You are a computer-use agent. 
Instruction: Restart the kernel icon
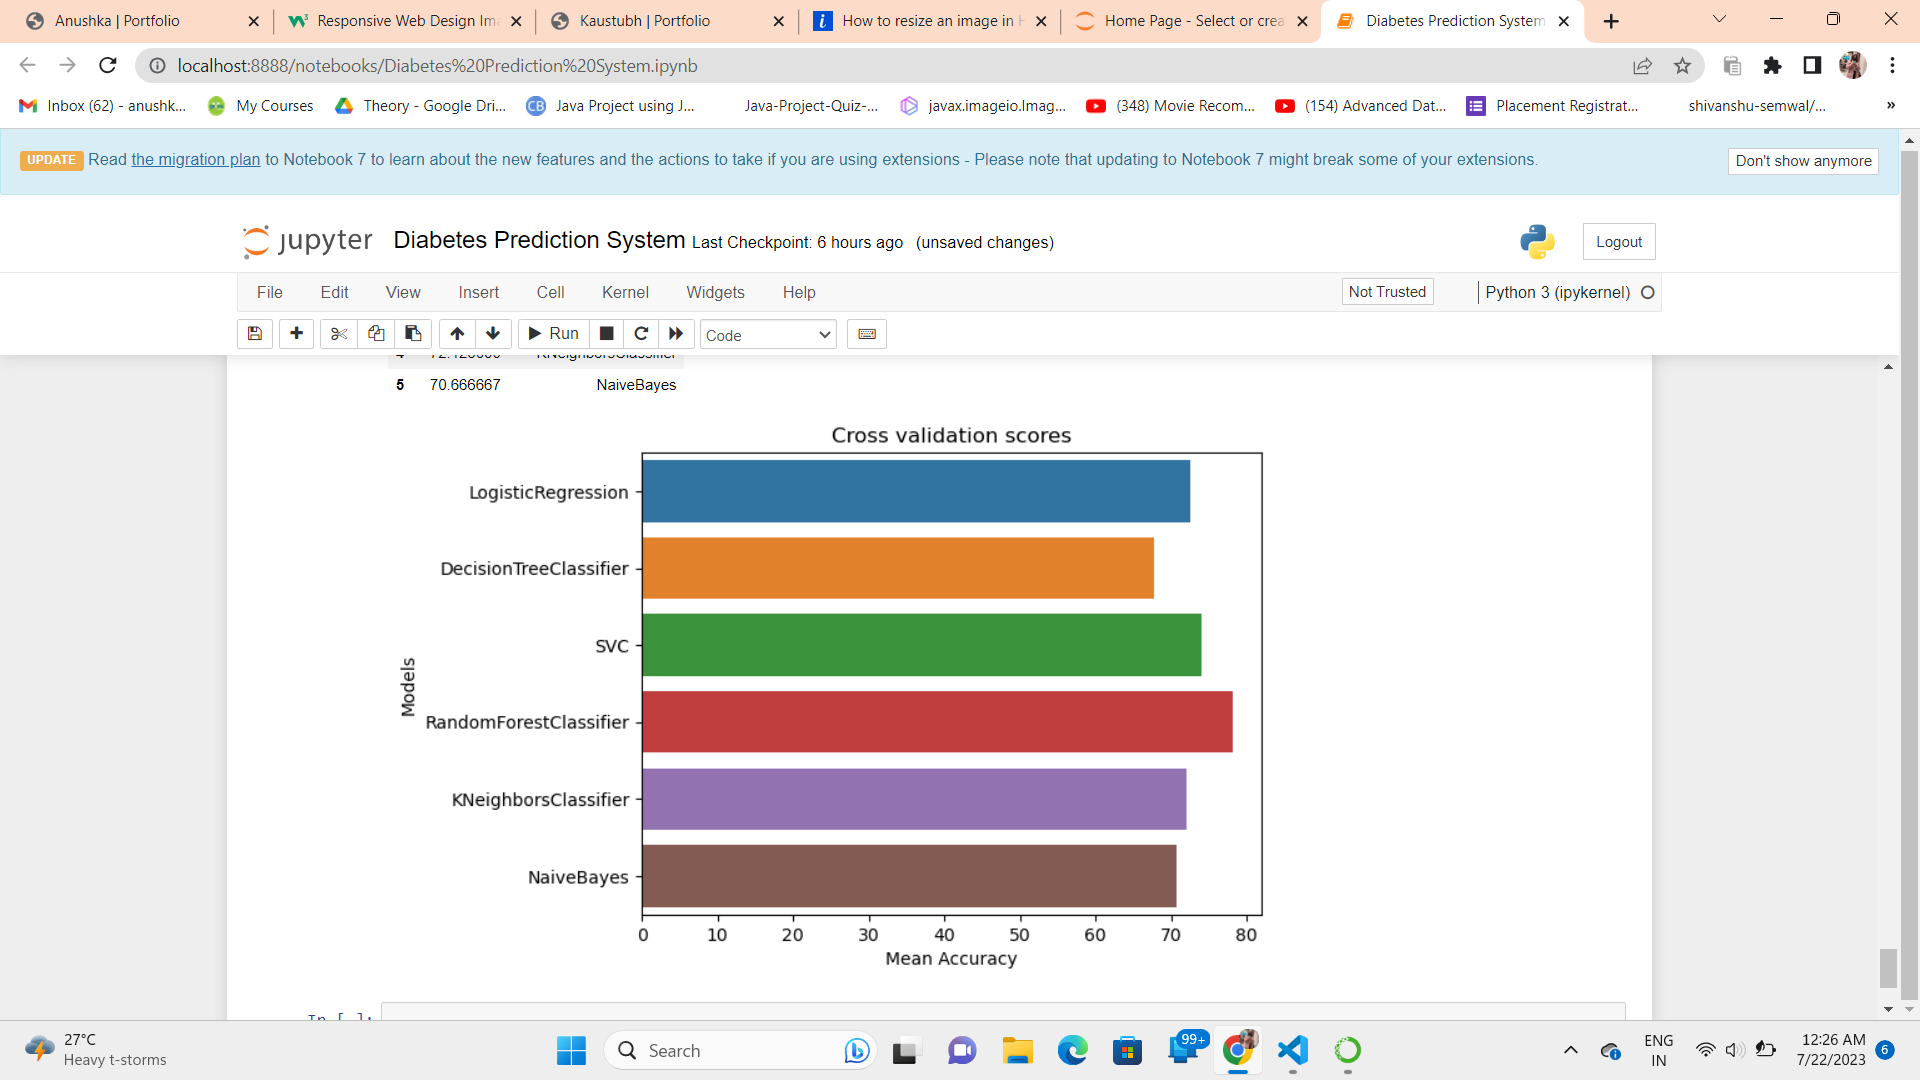(x=641, y=334)
